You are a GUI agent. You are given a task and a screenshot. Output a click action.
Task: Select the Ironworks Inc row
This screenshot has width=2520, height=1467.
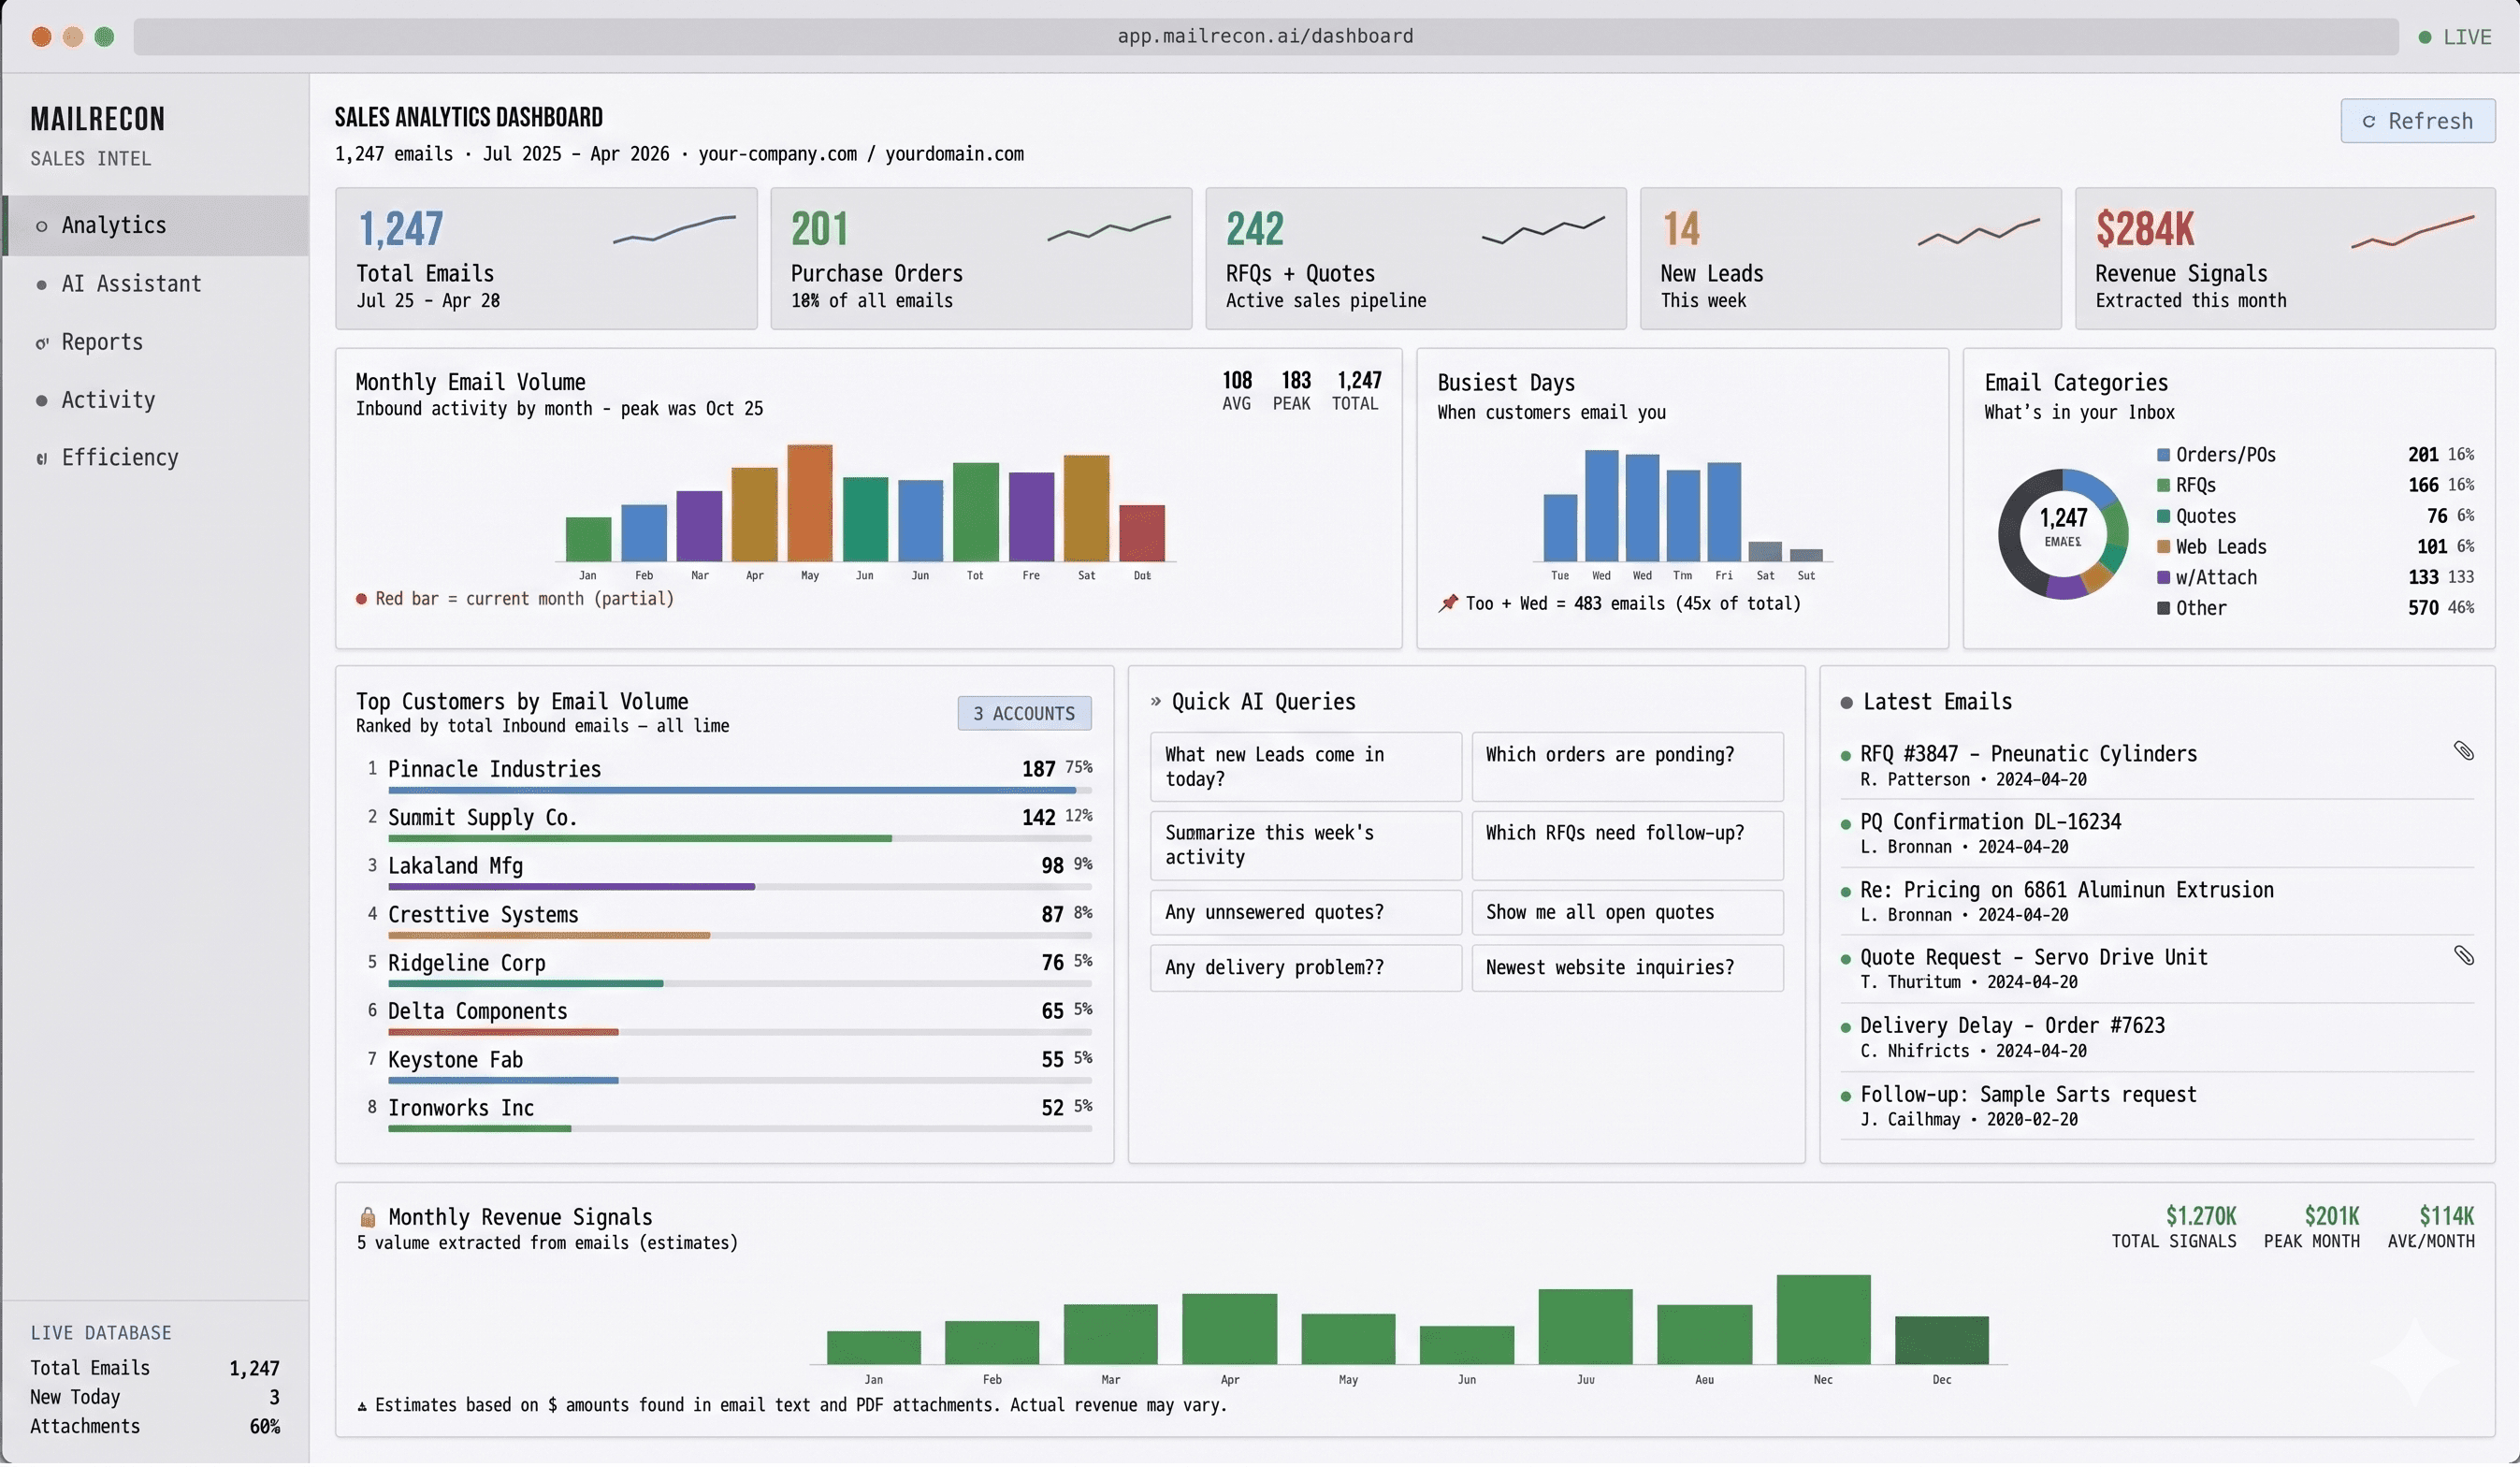coord(728,1115)
